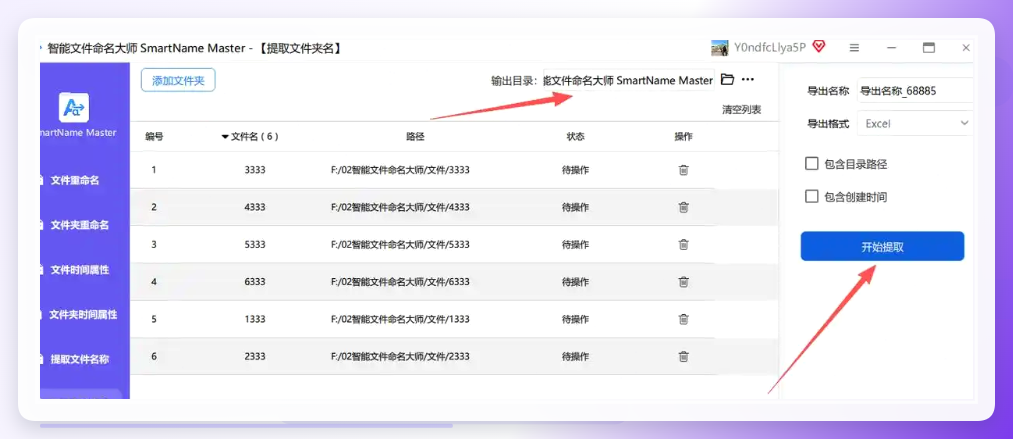Open the 导出格式 Excel dropdown
The image size is (1013, 439).
(915, 123)
